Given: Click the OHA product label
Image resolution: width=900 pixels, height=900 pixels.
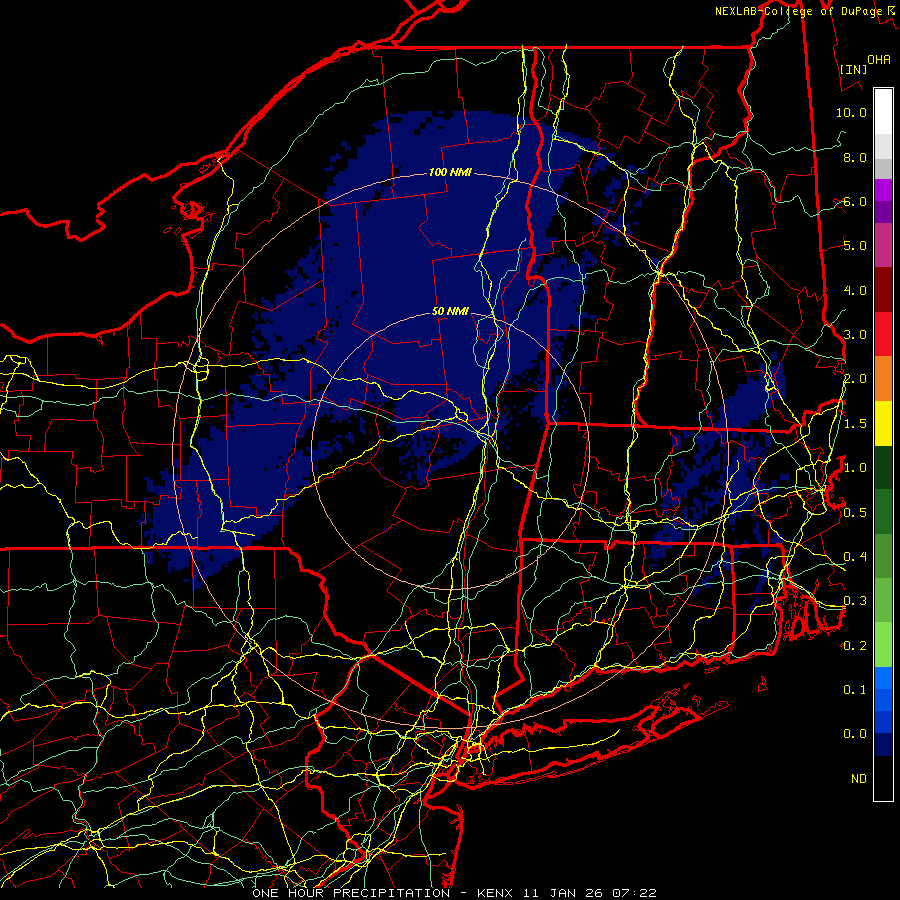Looking at the screenshot, I should click(879, 59).
